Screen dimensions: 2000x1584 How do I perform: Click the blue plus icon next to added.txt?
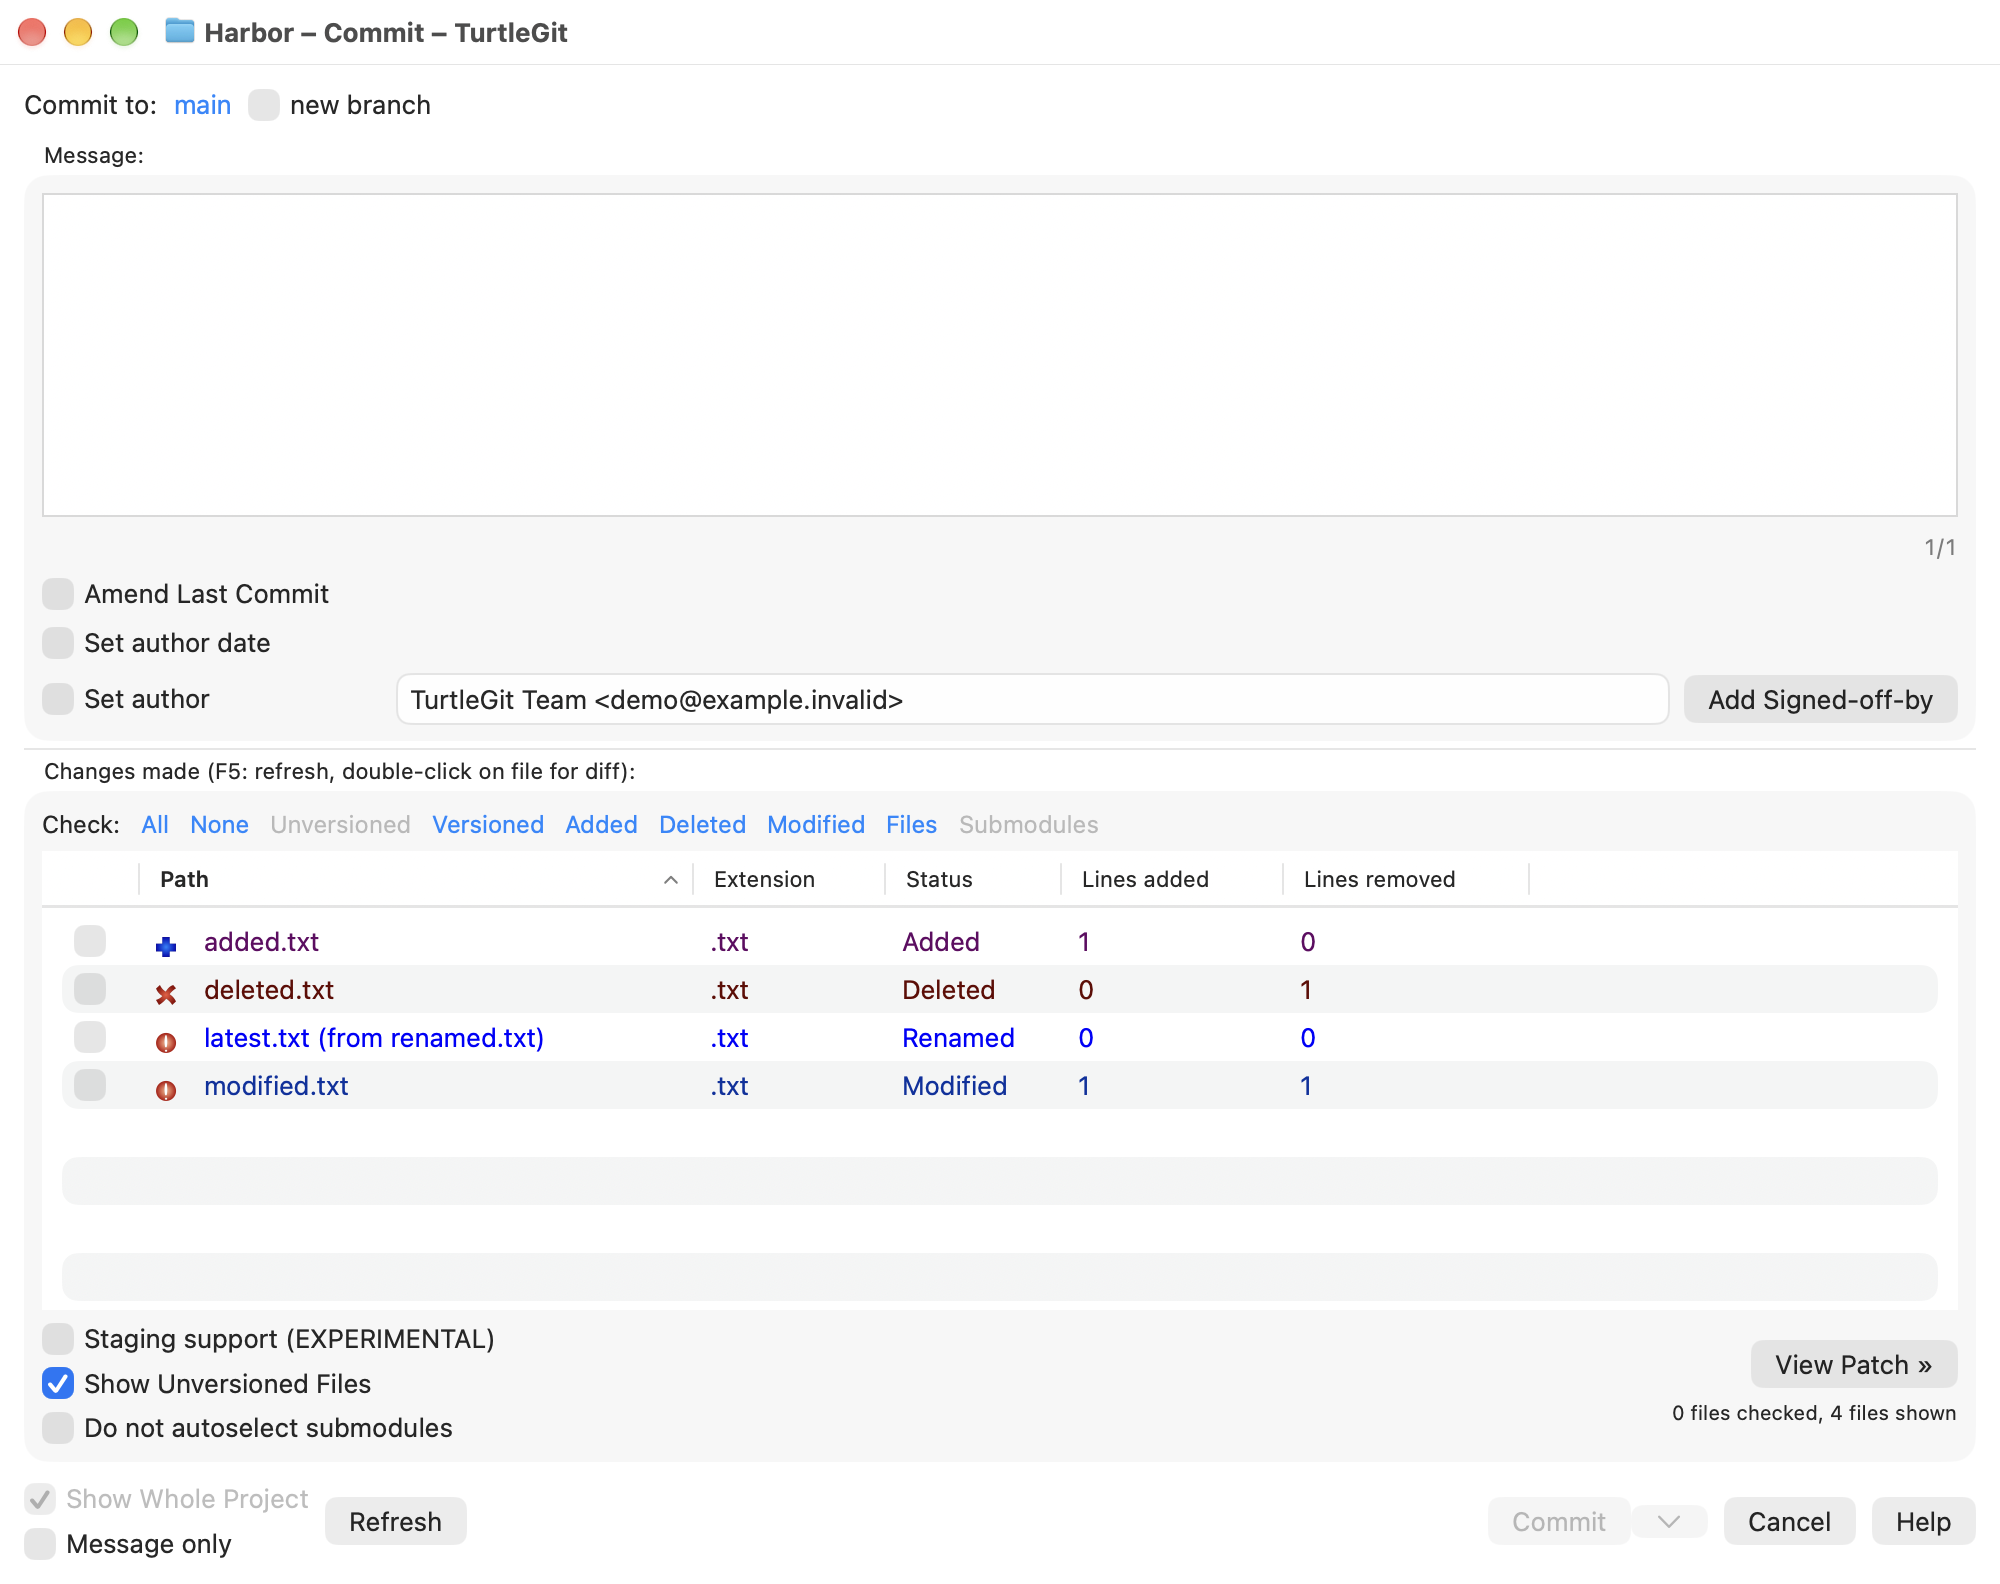[166, 945]
